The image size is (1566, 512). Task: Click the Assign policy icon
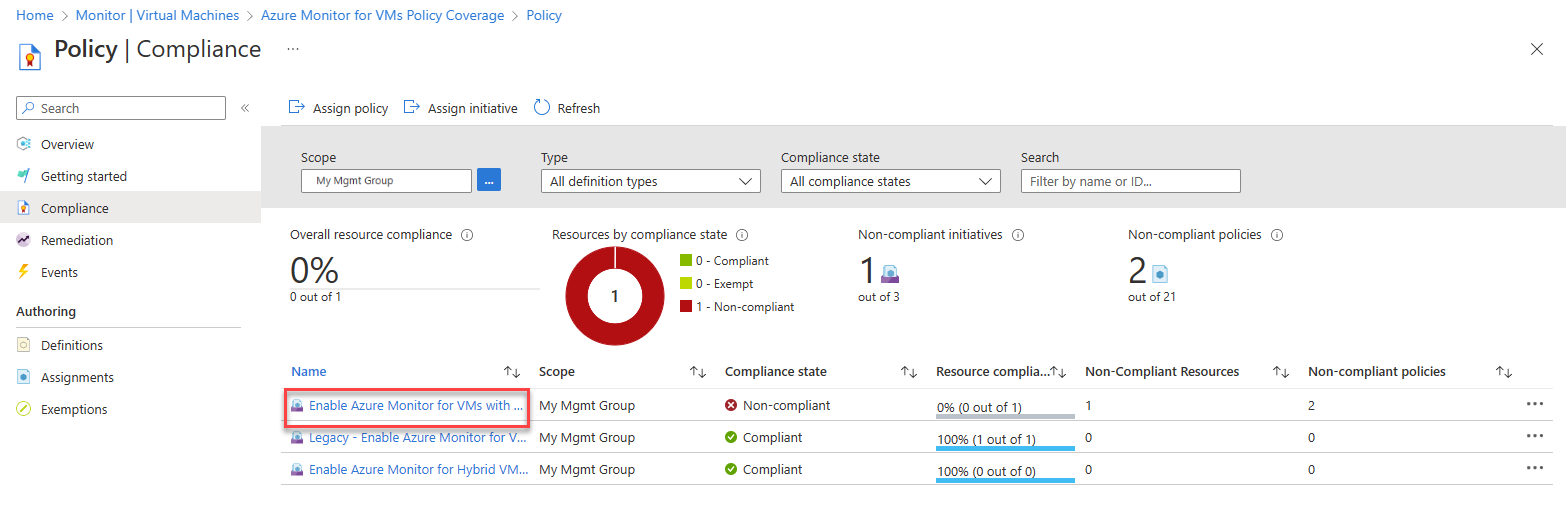[x=296, y=107]
